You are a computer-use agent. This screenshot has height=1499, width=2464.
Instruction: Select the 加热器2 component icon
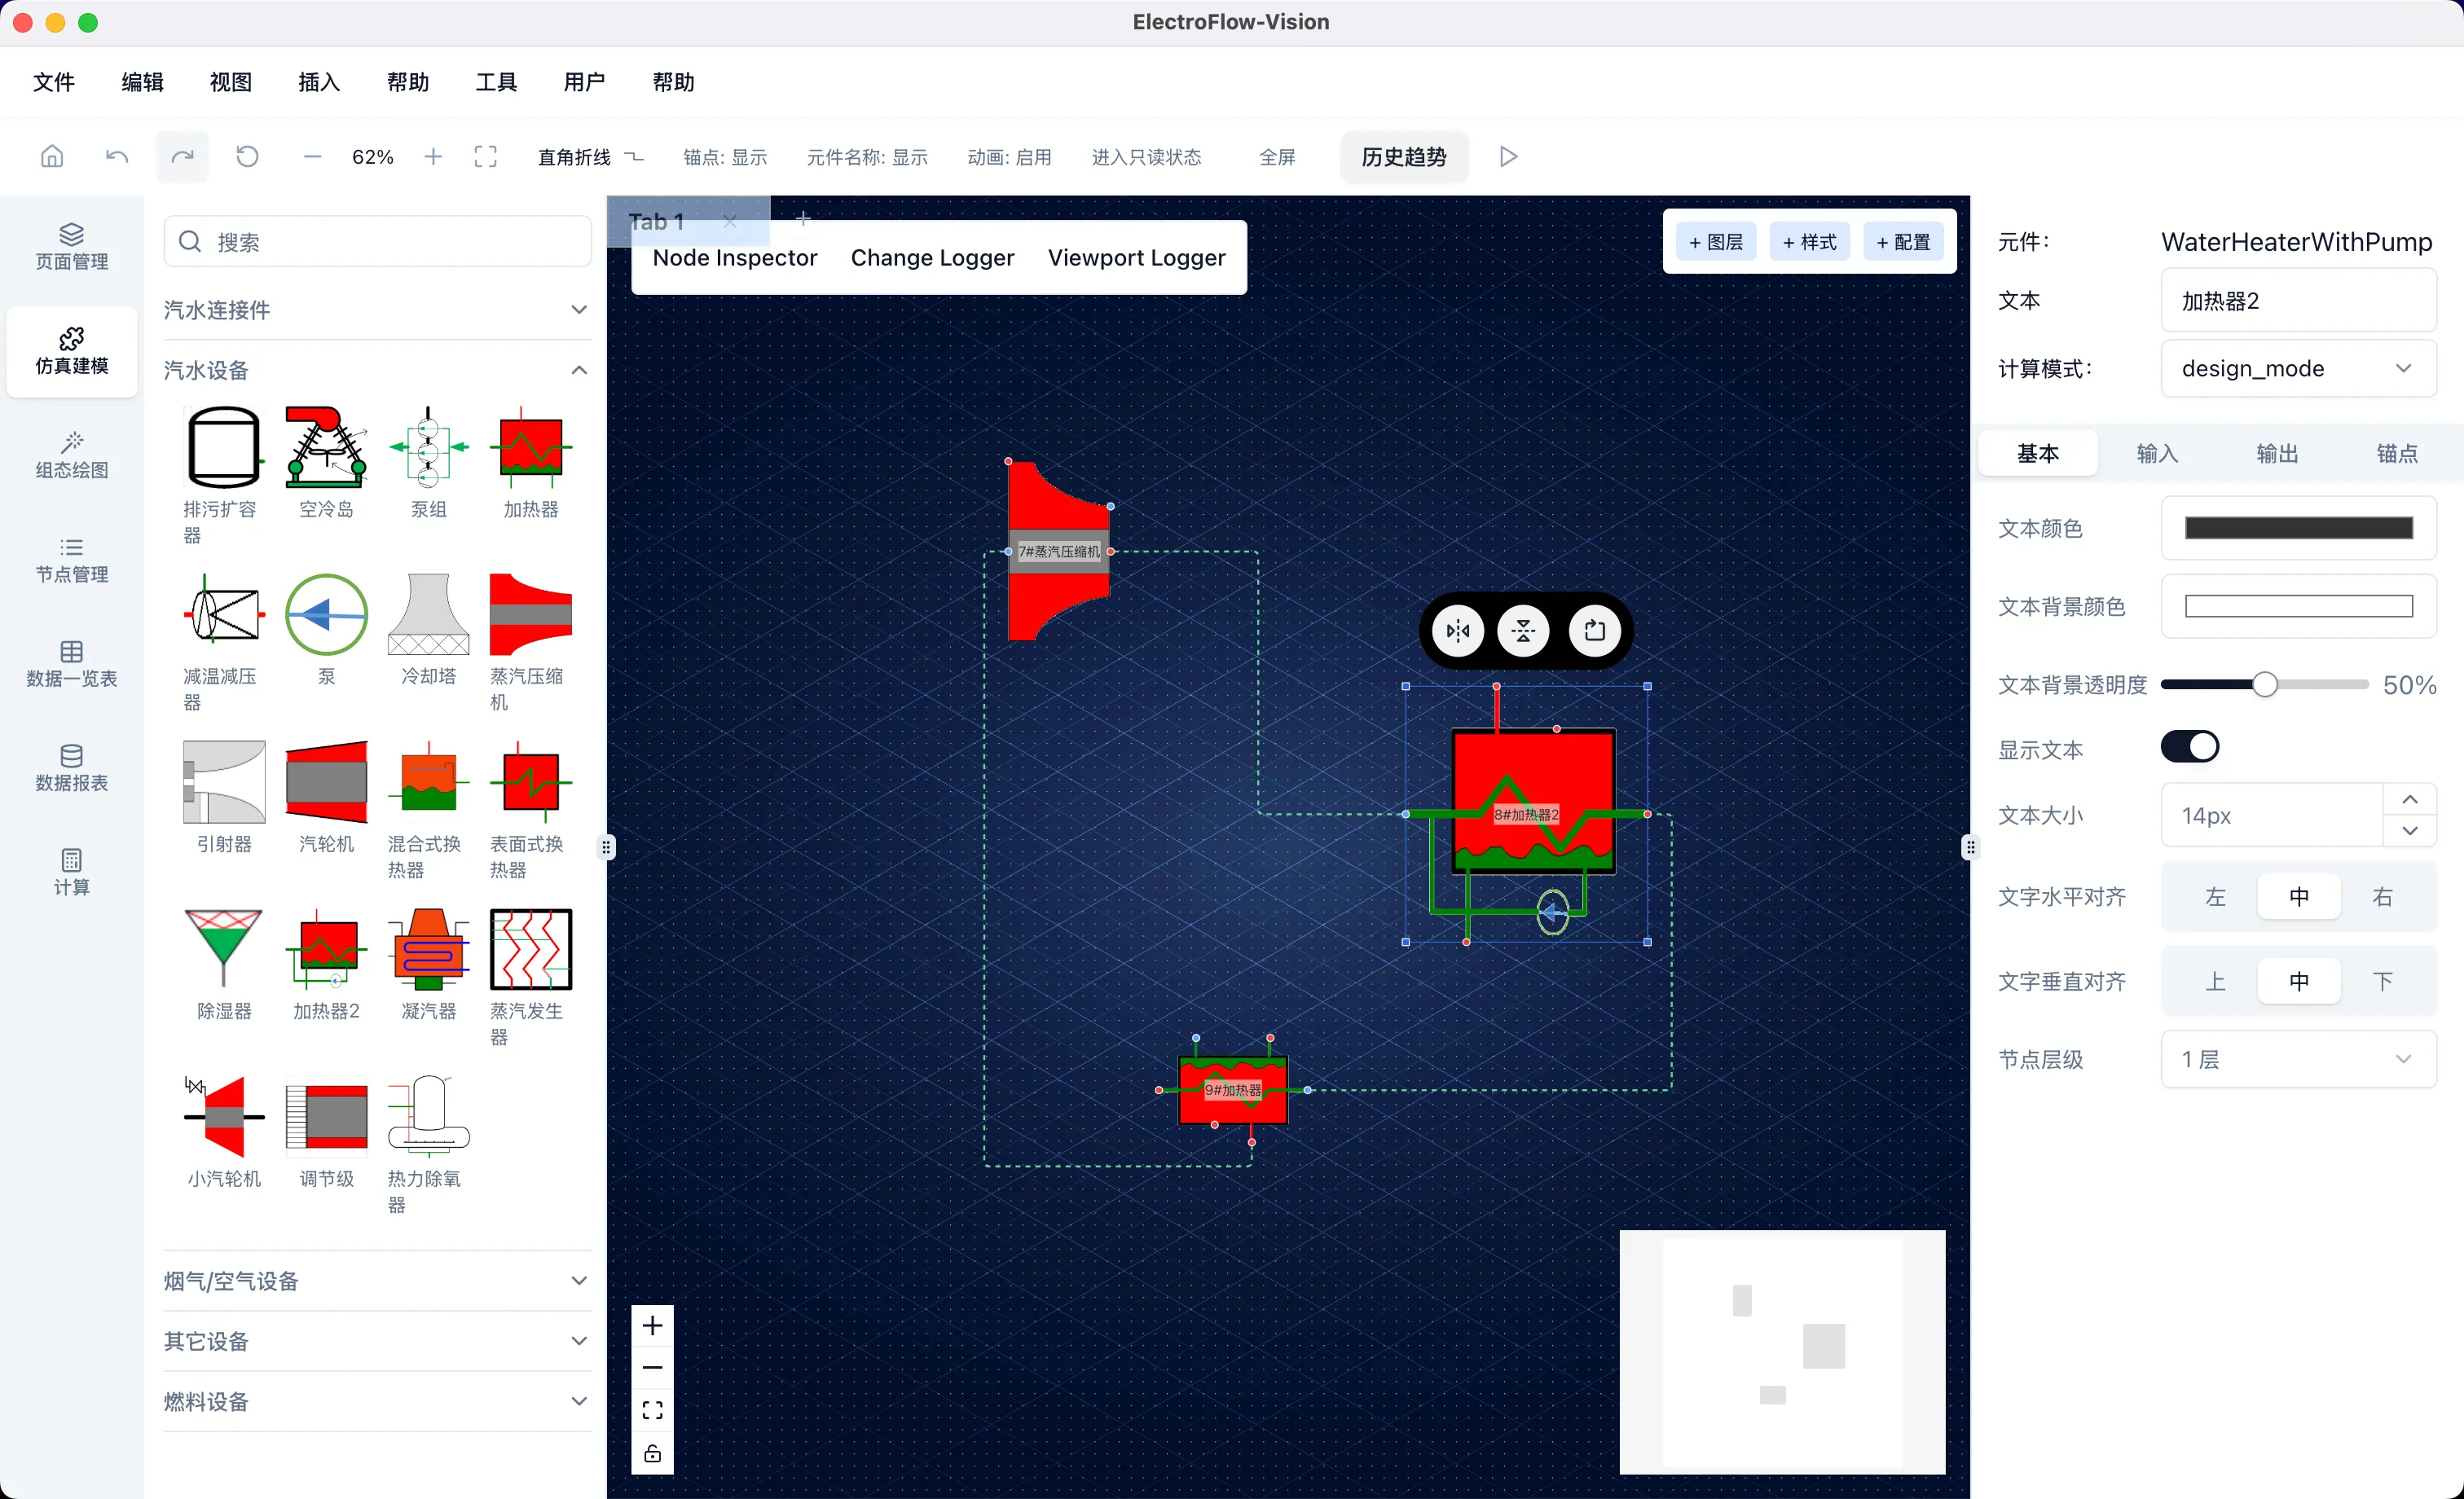tap(326, 949)
